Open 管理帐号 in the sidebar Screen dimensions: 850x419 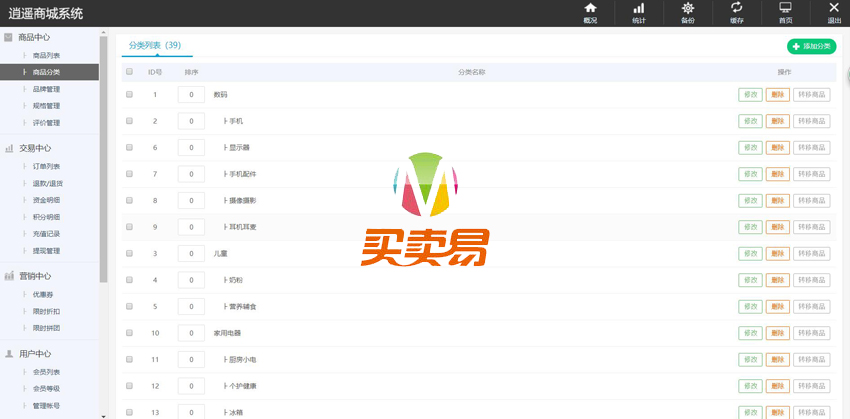(x=46, y=405)
